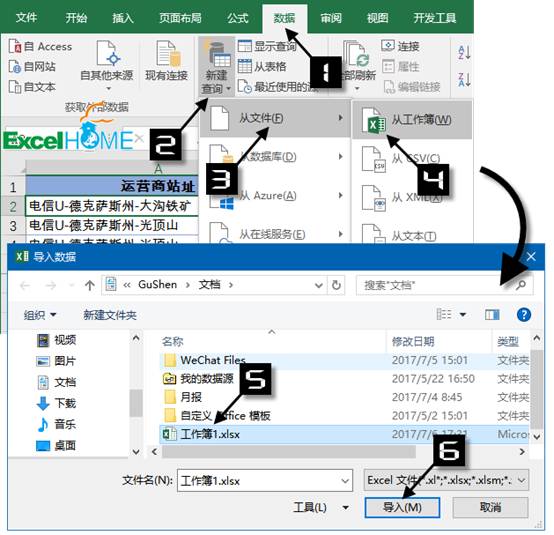This screenshot has height=535, width=554.
Task: Click the 自 Access import icon
Action: click(15, 46)
